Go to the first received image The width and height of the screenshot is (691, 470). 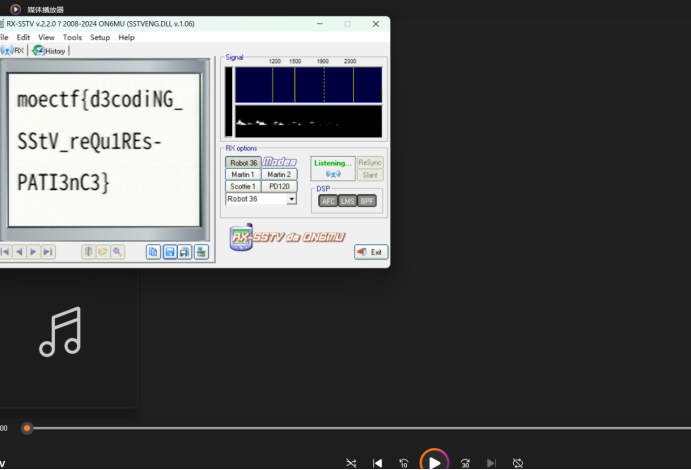click(x=5, y=252)
